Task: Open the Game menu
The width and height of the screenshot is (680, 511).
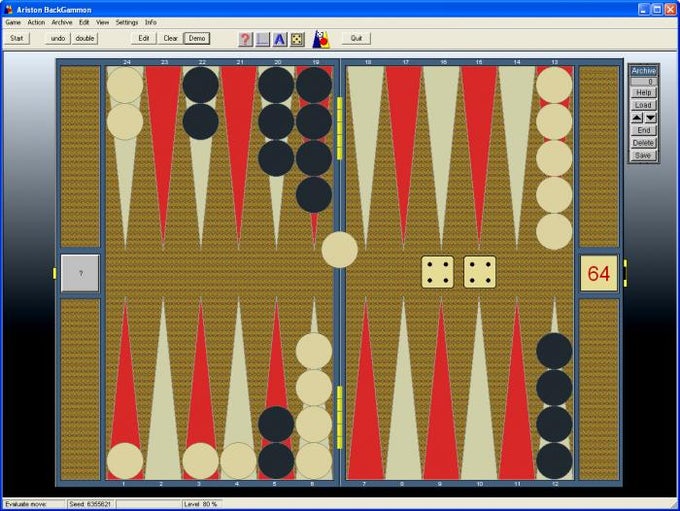Action: point(13,22)
